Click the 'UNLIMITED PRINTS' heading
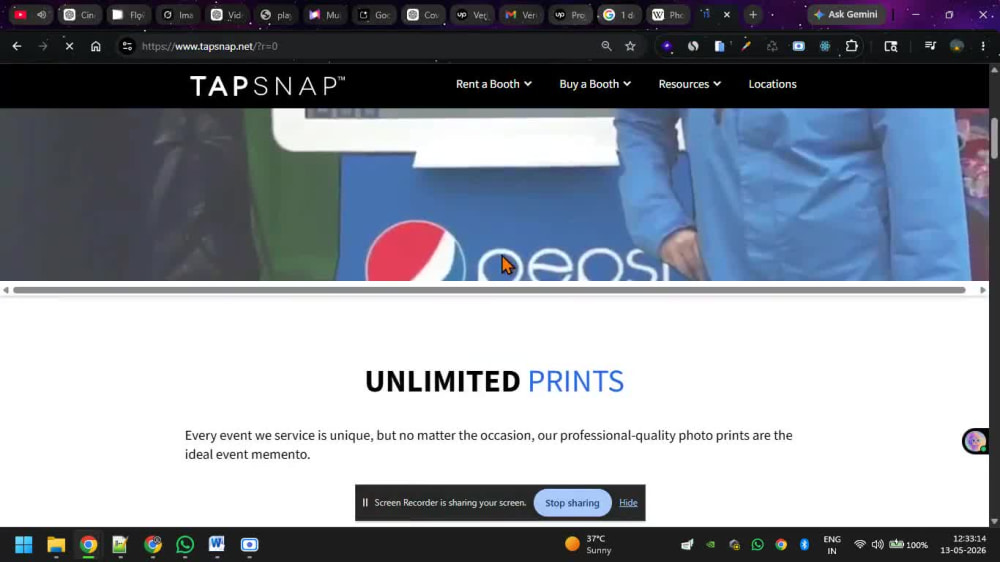 coord(494,381)
